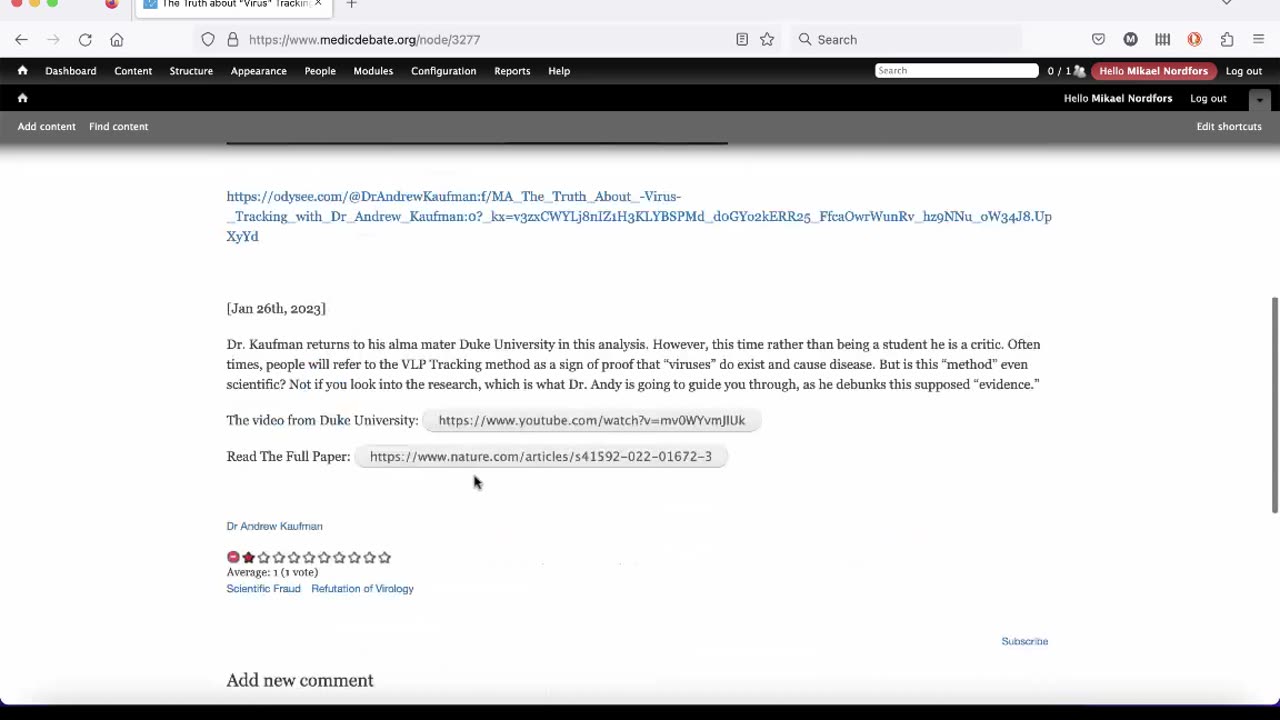This screenshot has width=1280, height=720.
Task: Rate with the tenth star
Action: (384, 557)
